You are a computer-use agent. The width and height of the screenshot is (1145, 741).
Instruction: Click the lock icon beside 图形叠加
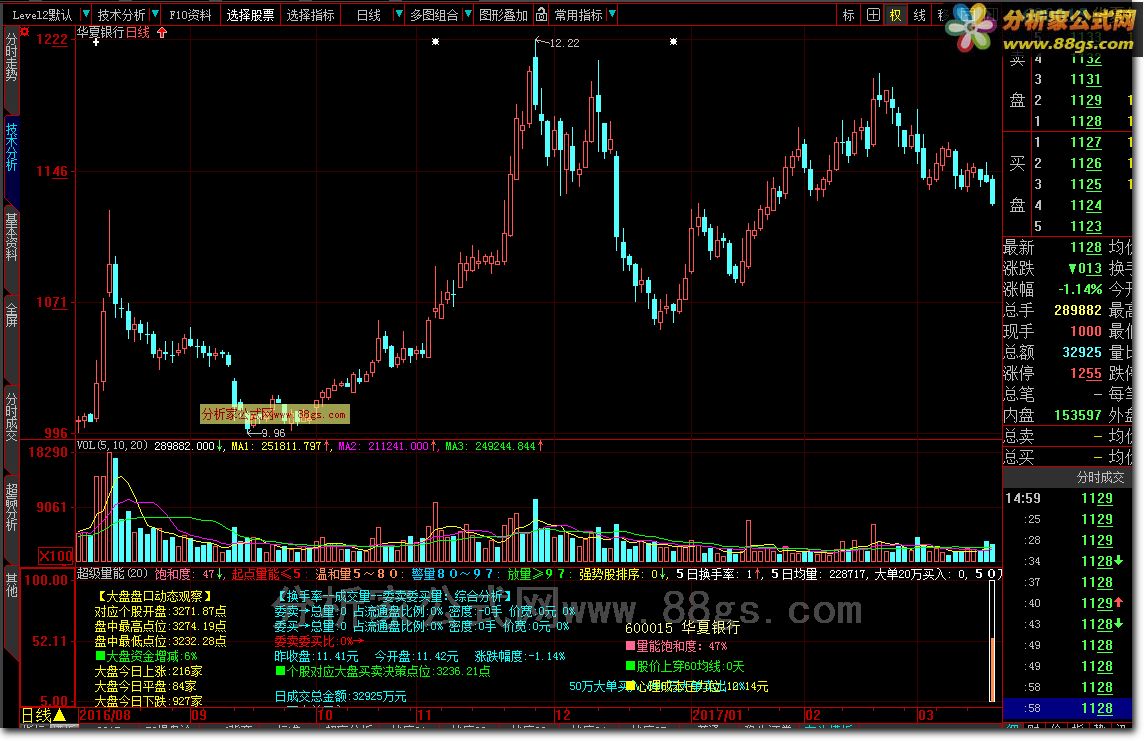pos(541,15)
